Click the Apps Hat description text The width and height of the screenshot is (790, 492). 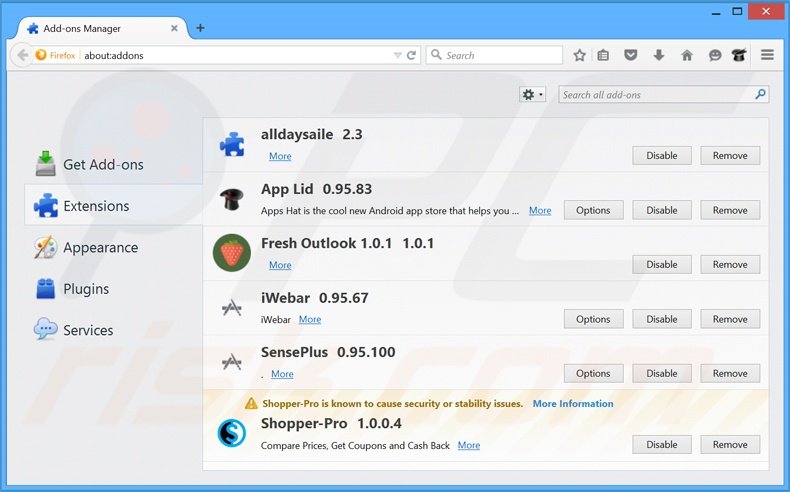click(390, 210)
